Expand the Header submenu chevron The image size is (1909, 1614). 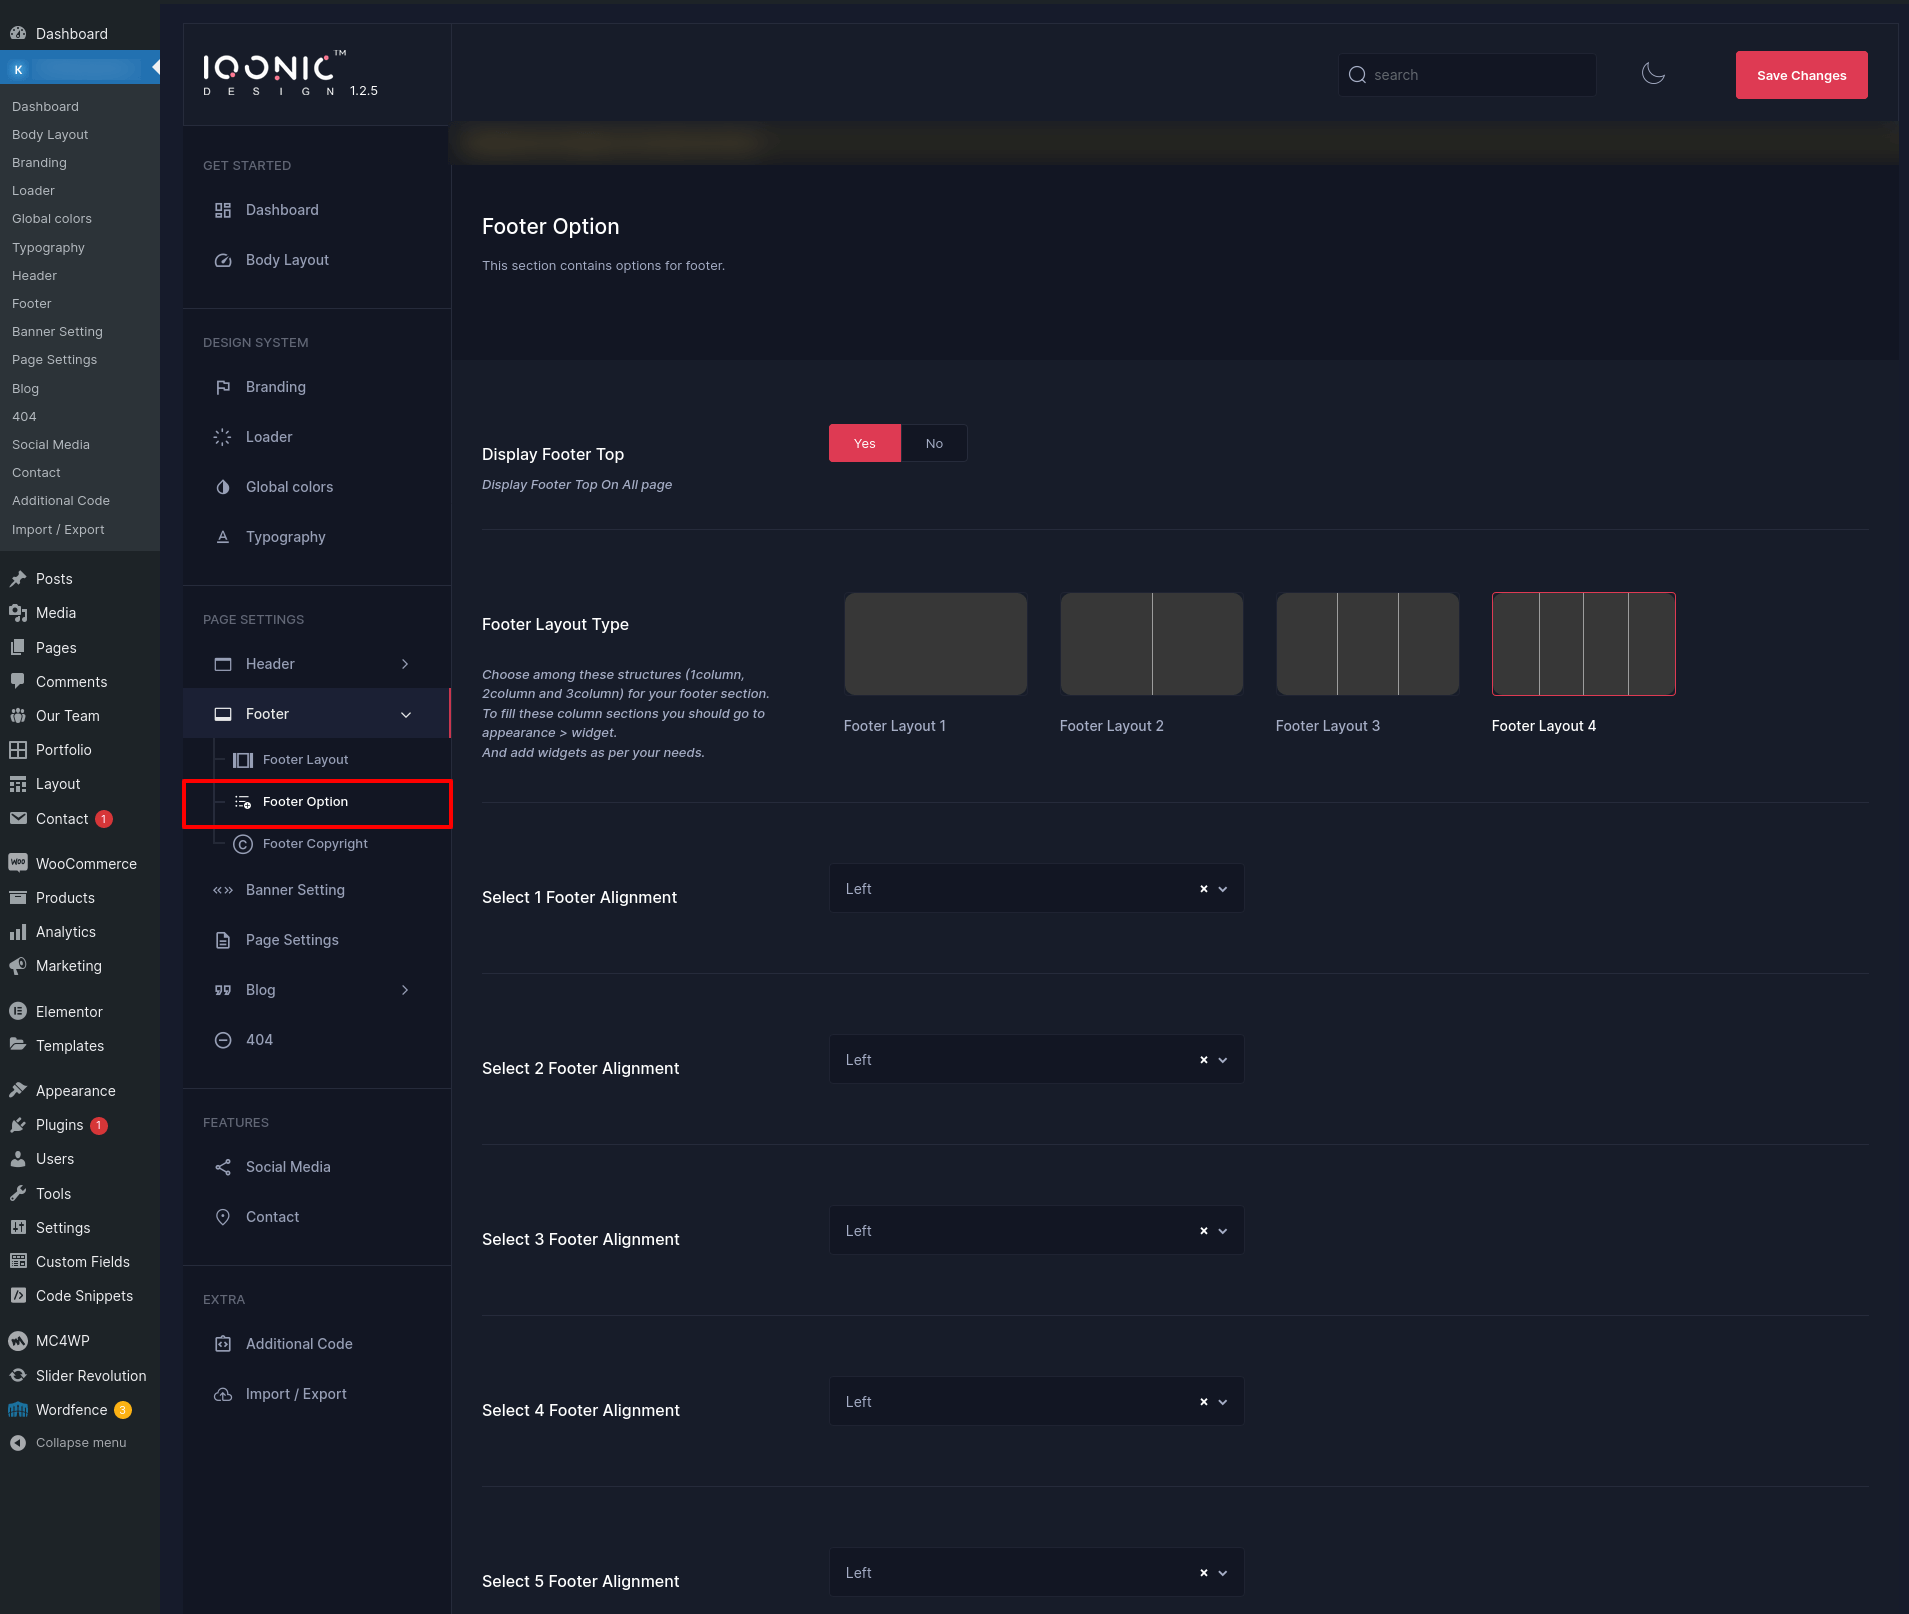(405, 664)
